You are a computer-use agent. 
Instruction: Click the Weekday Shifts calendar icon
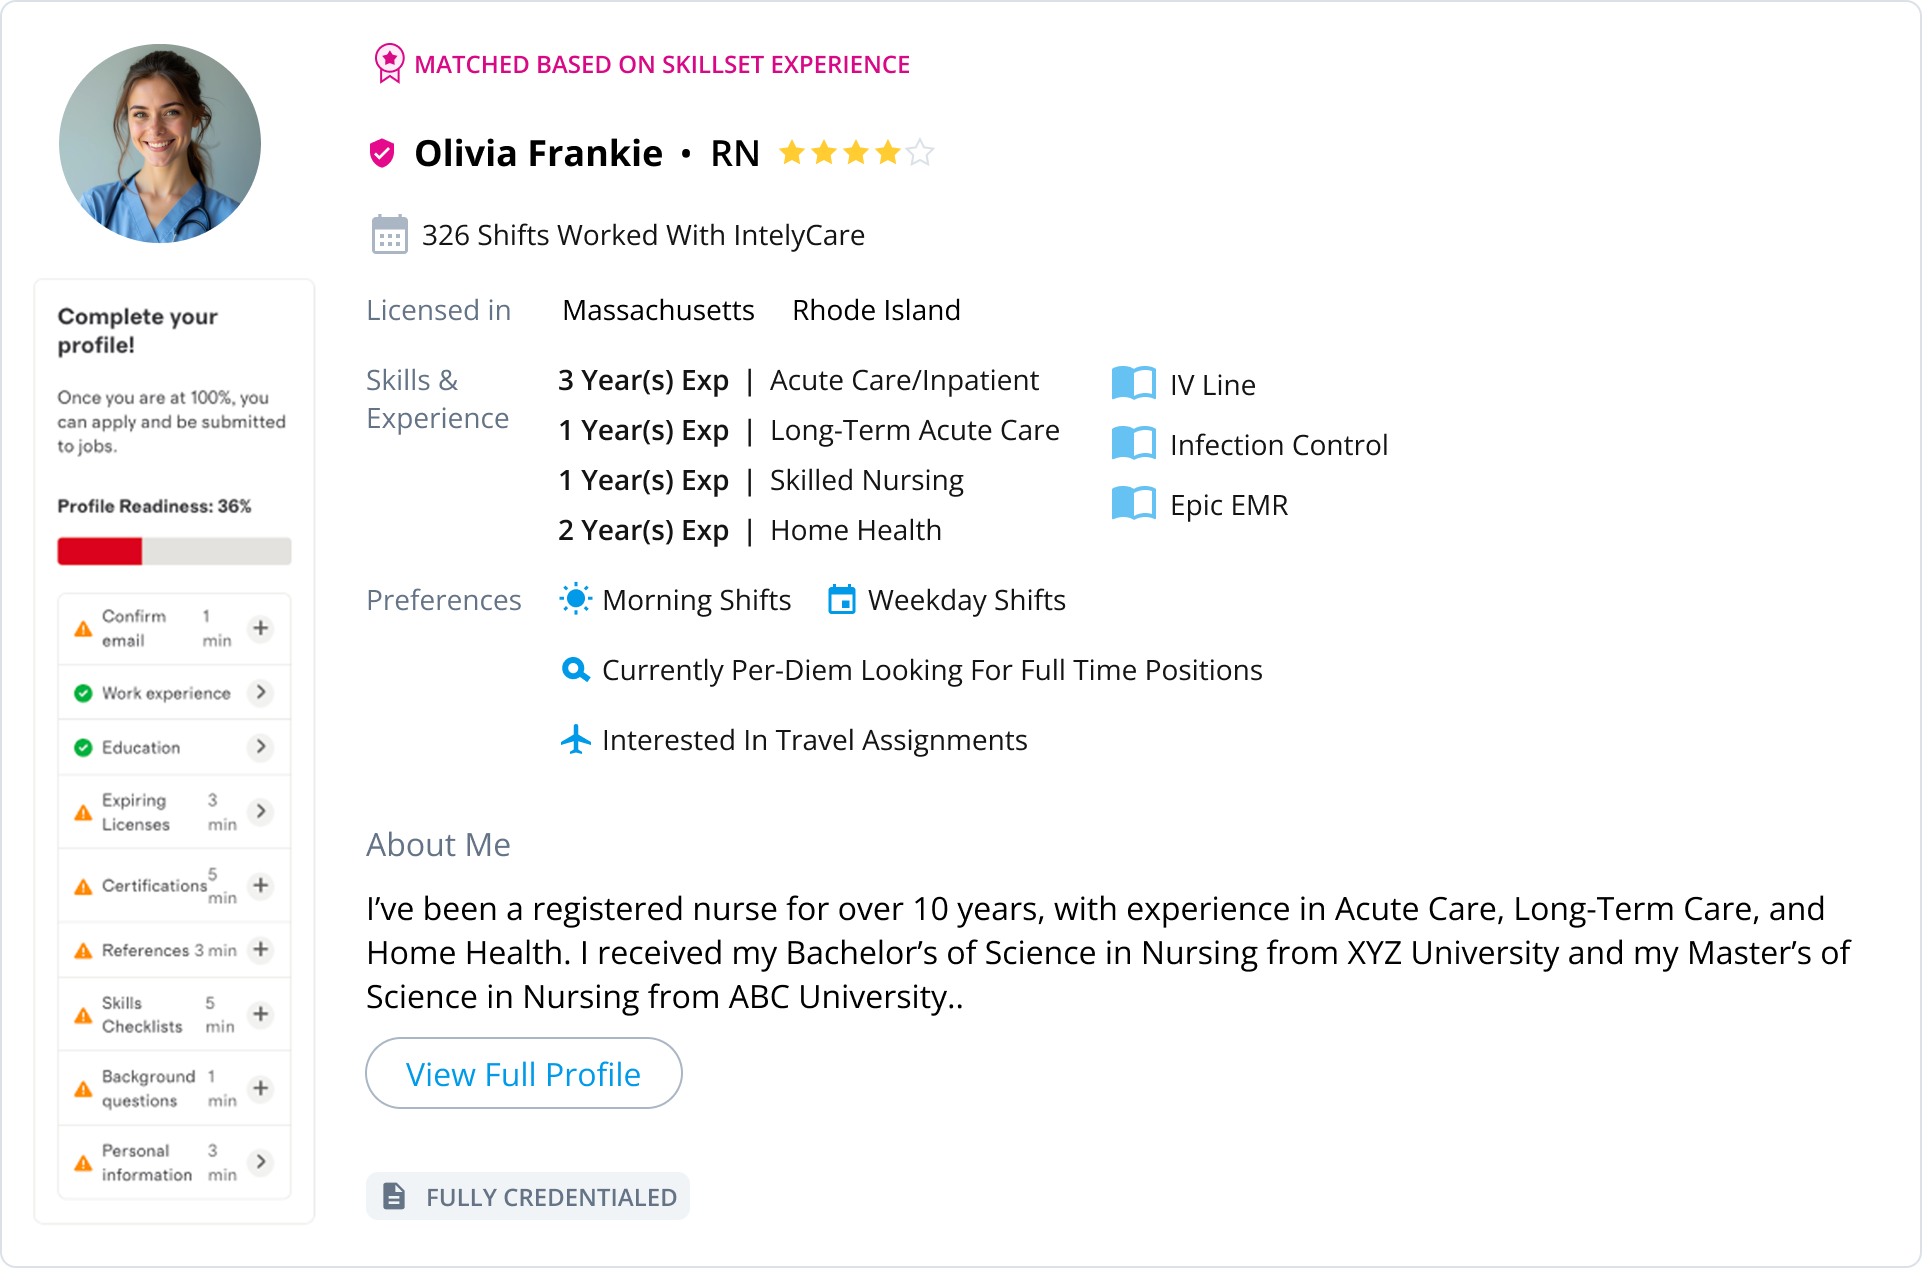coord(842,600)
